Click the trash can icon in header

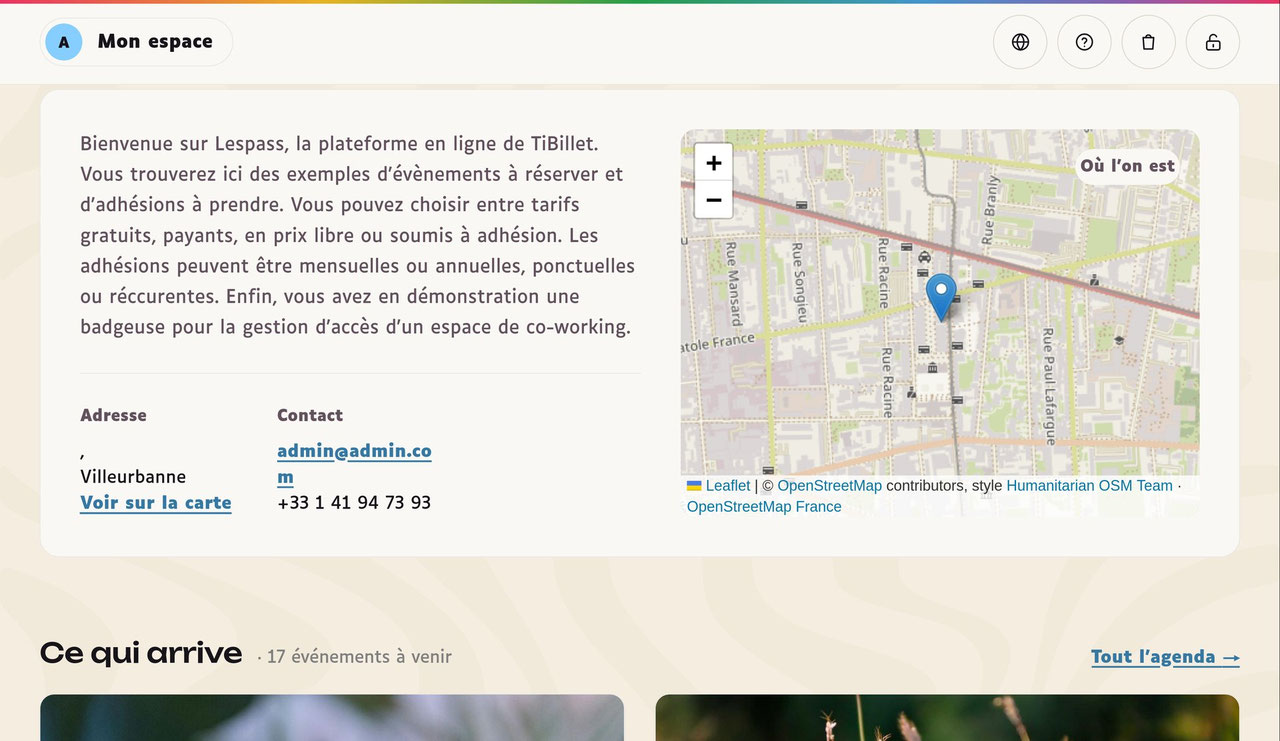coord(1148,42)
